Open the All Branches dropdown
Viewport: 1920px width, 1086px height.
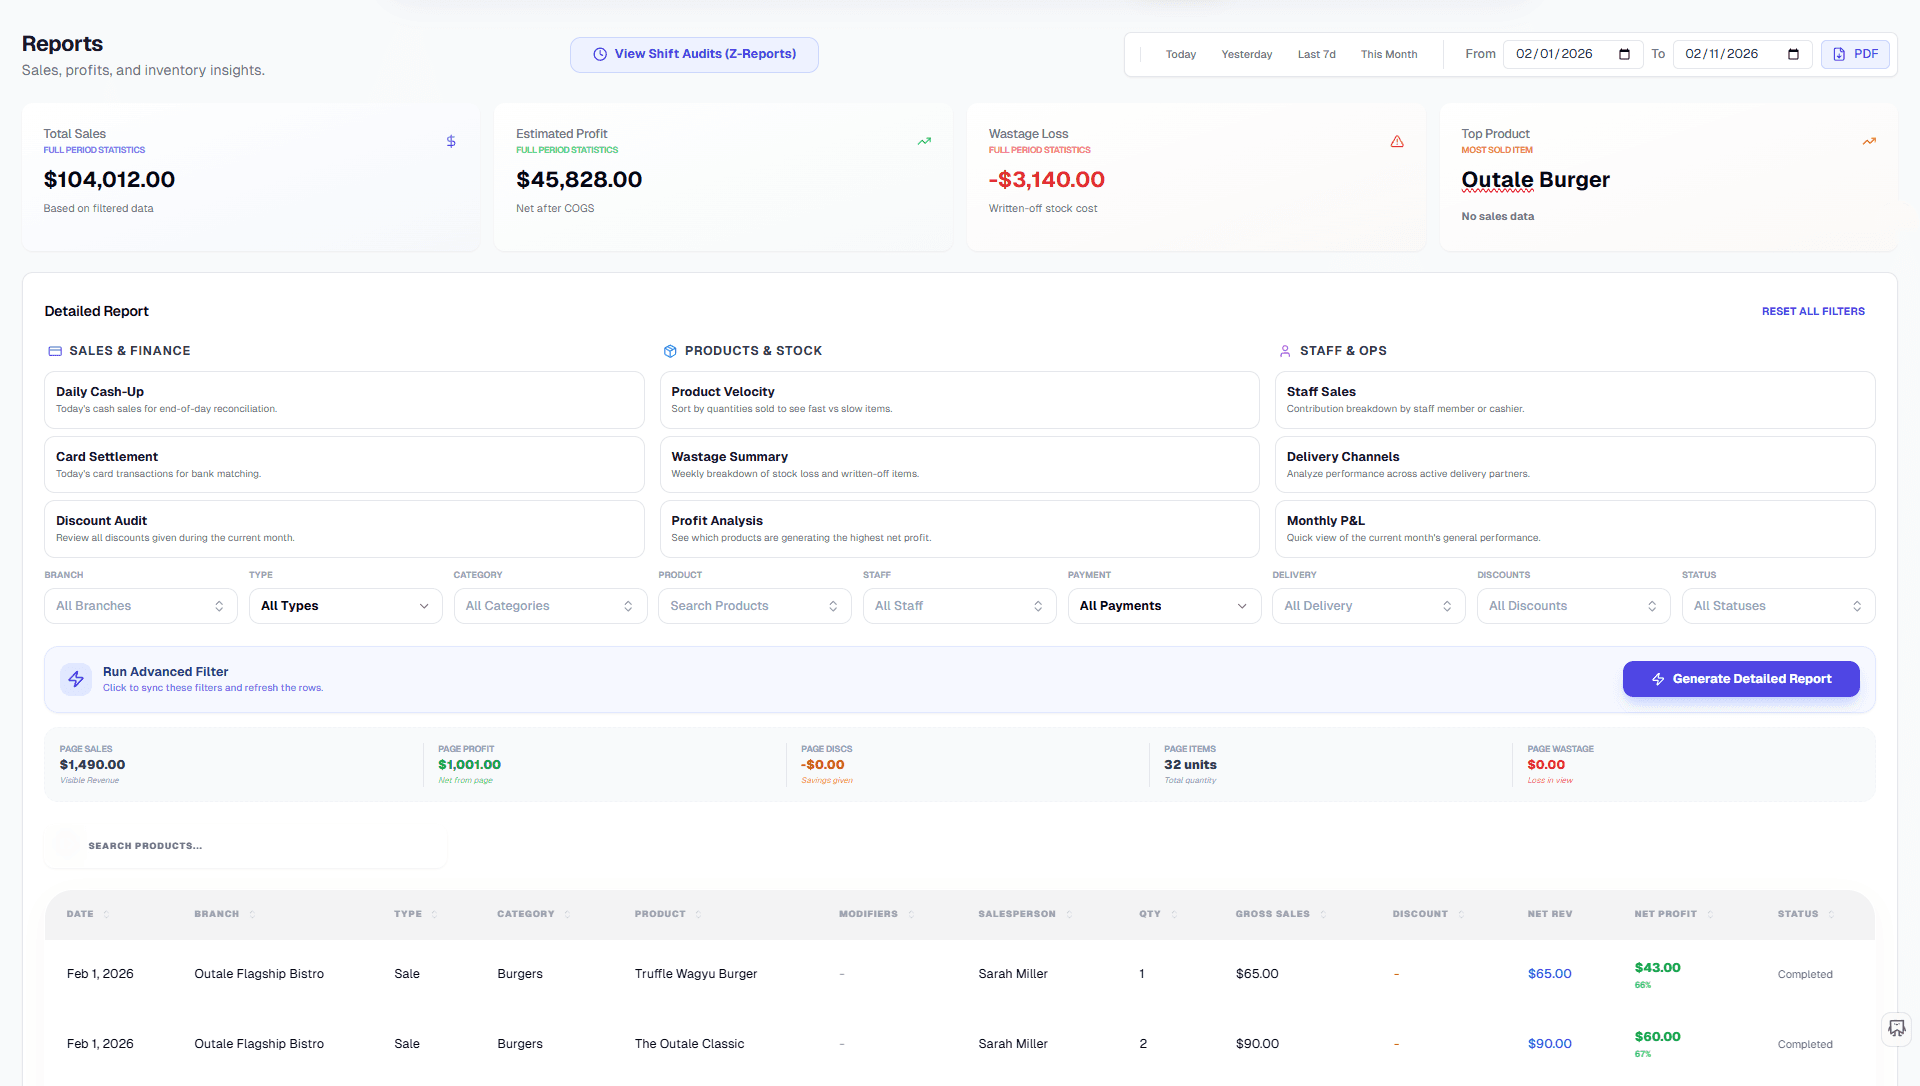[140, 605]
